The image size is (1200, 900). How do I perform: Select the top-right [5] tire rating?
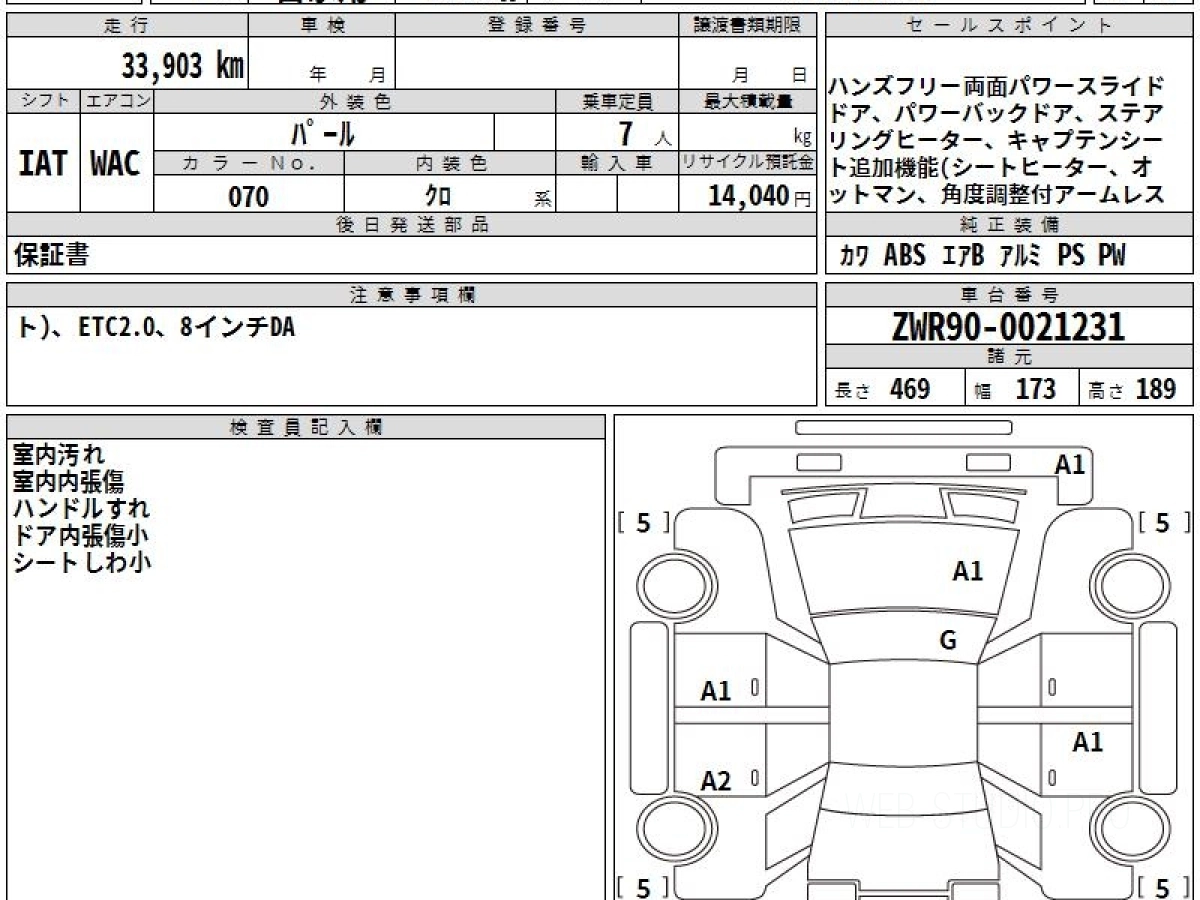(x=1162, y=522)
